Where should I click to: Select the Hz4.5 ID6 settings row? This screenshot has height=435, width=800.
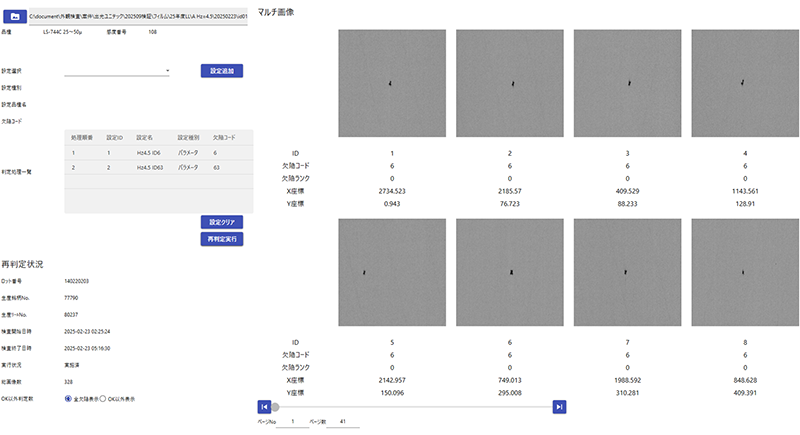tap(159, 153)
